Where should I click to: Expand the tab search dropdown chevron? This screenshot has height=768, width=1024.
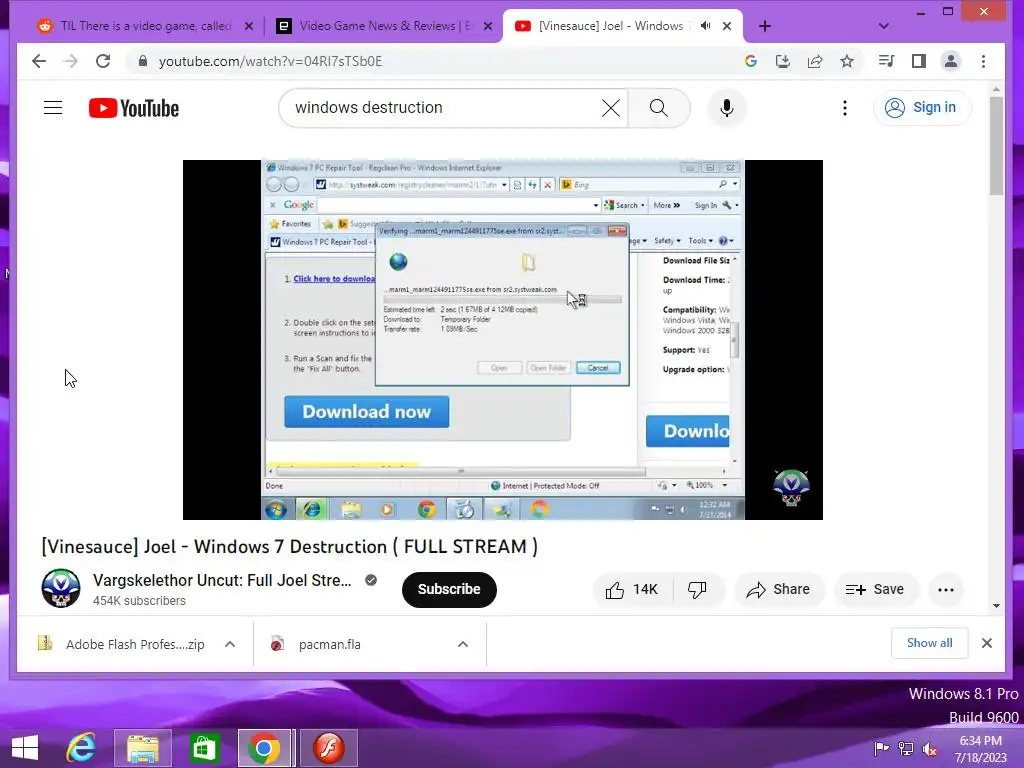pyautogui.click(x=884, y=26)
